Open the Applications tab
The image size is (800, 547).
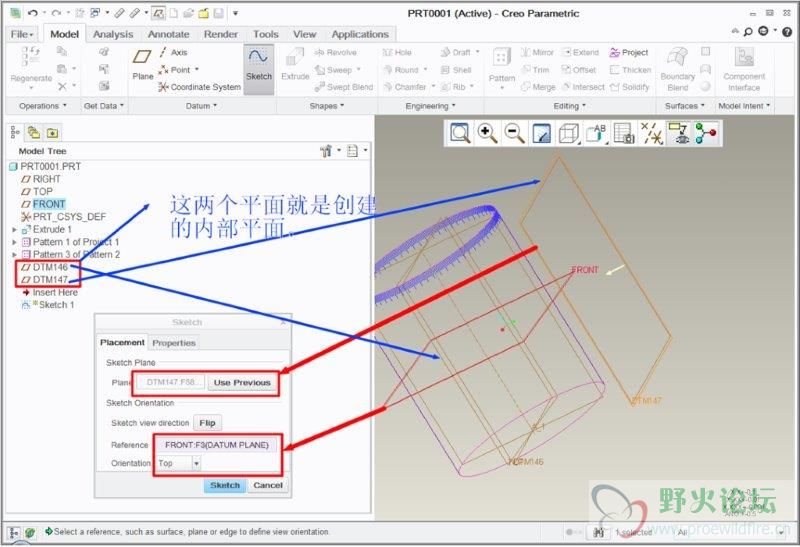[360, 34]
